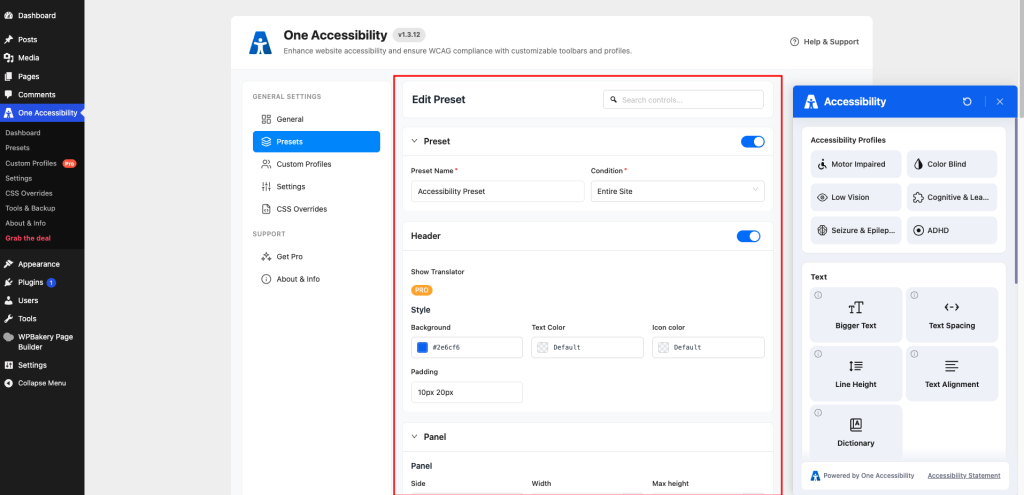Select the Cognitive & Learning puzzle profile
This screenshot has height=495, width=1024.
click(952, 197)
